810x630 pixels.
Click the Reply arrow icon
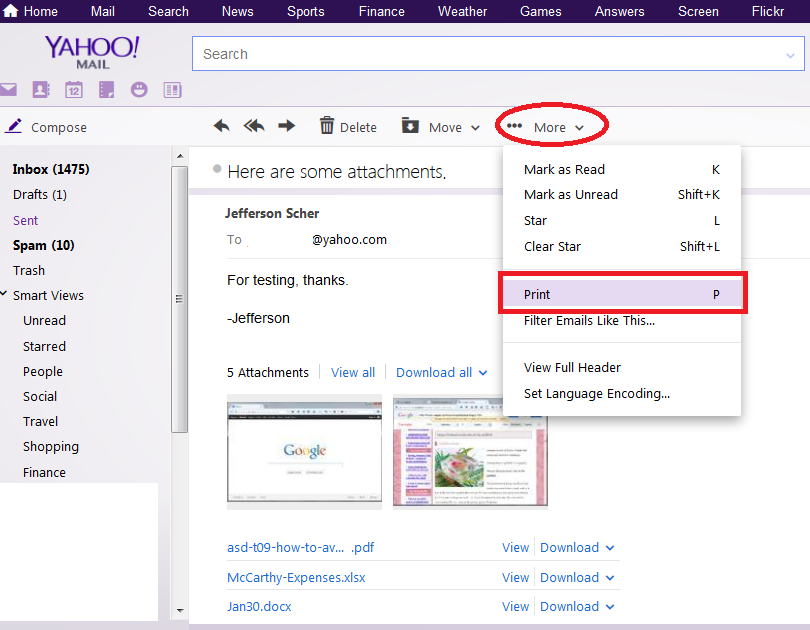[x=222, y=126]
